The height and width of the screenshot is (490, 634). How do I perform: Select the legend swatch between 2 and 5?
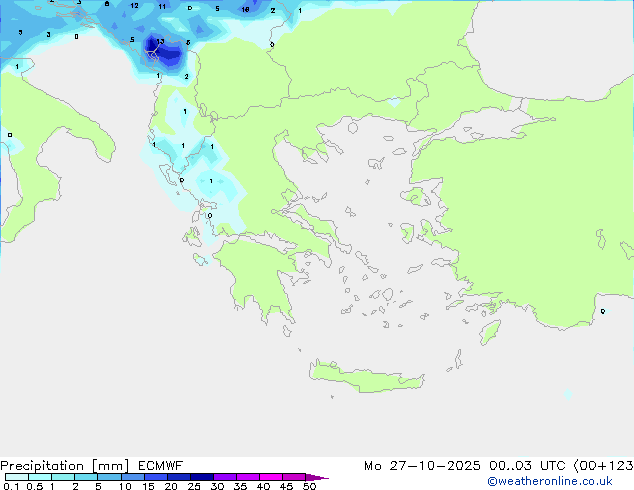tap(86, 477)
